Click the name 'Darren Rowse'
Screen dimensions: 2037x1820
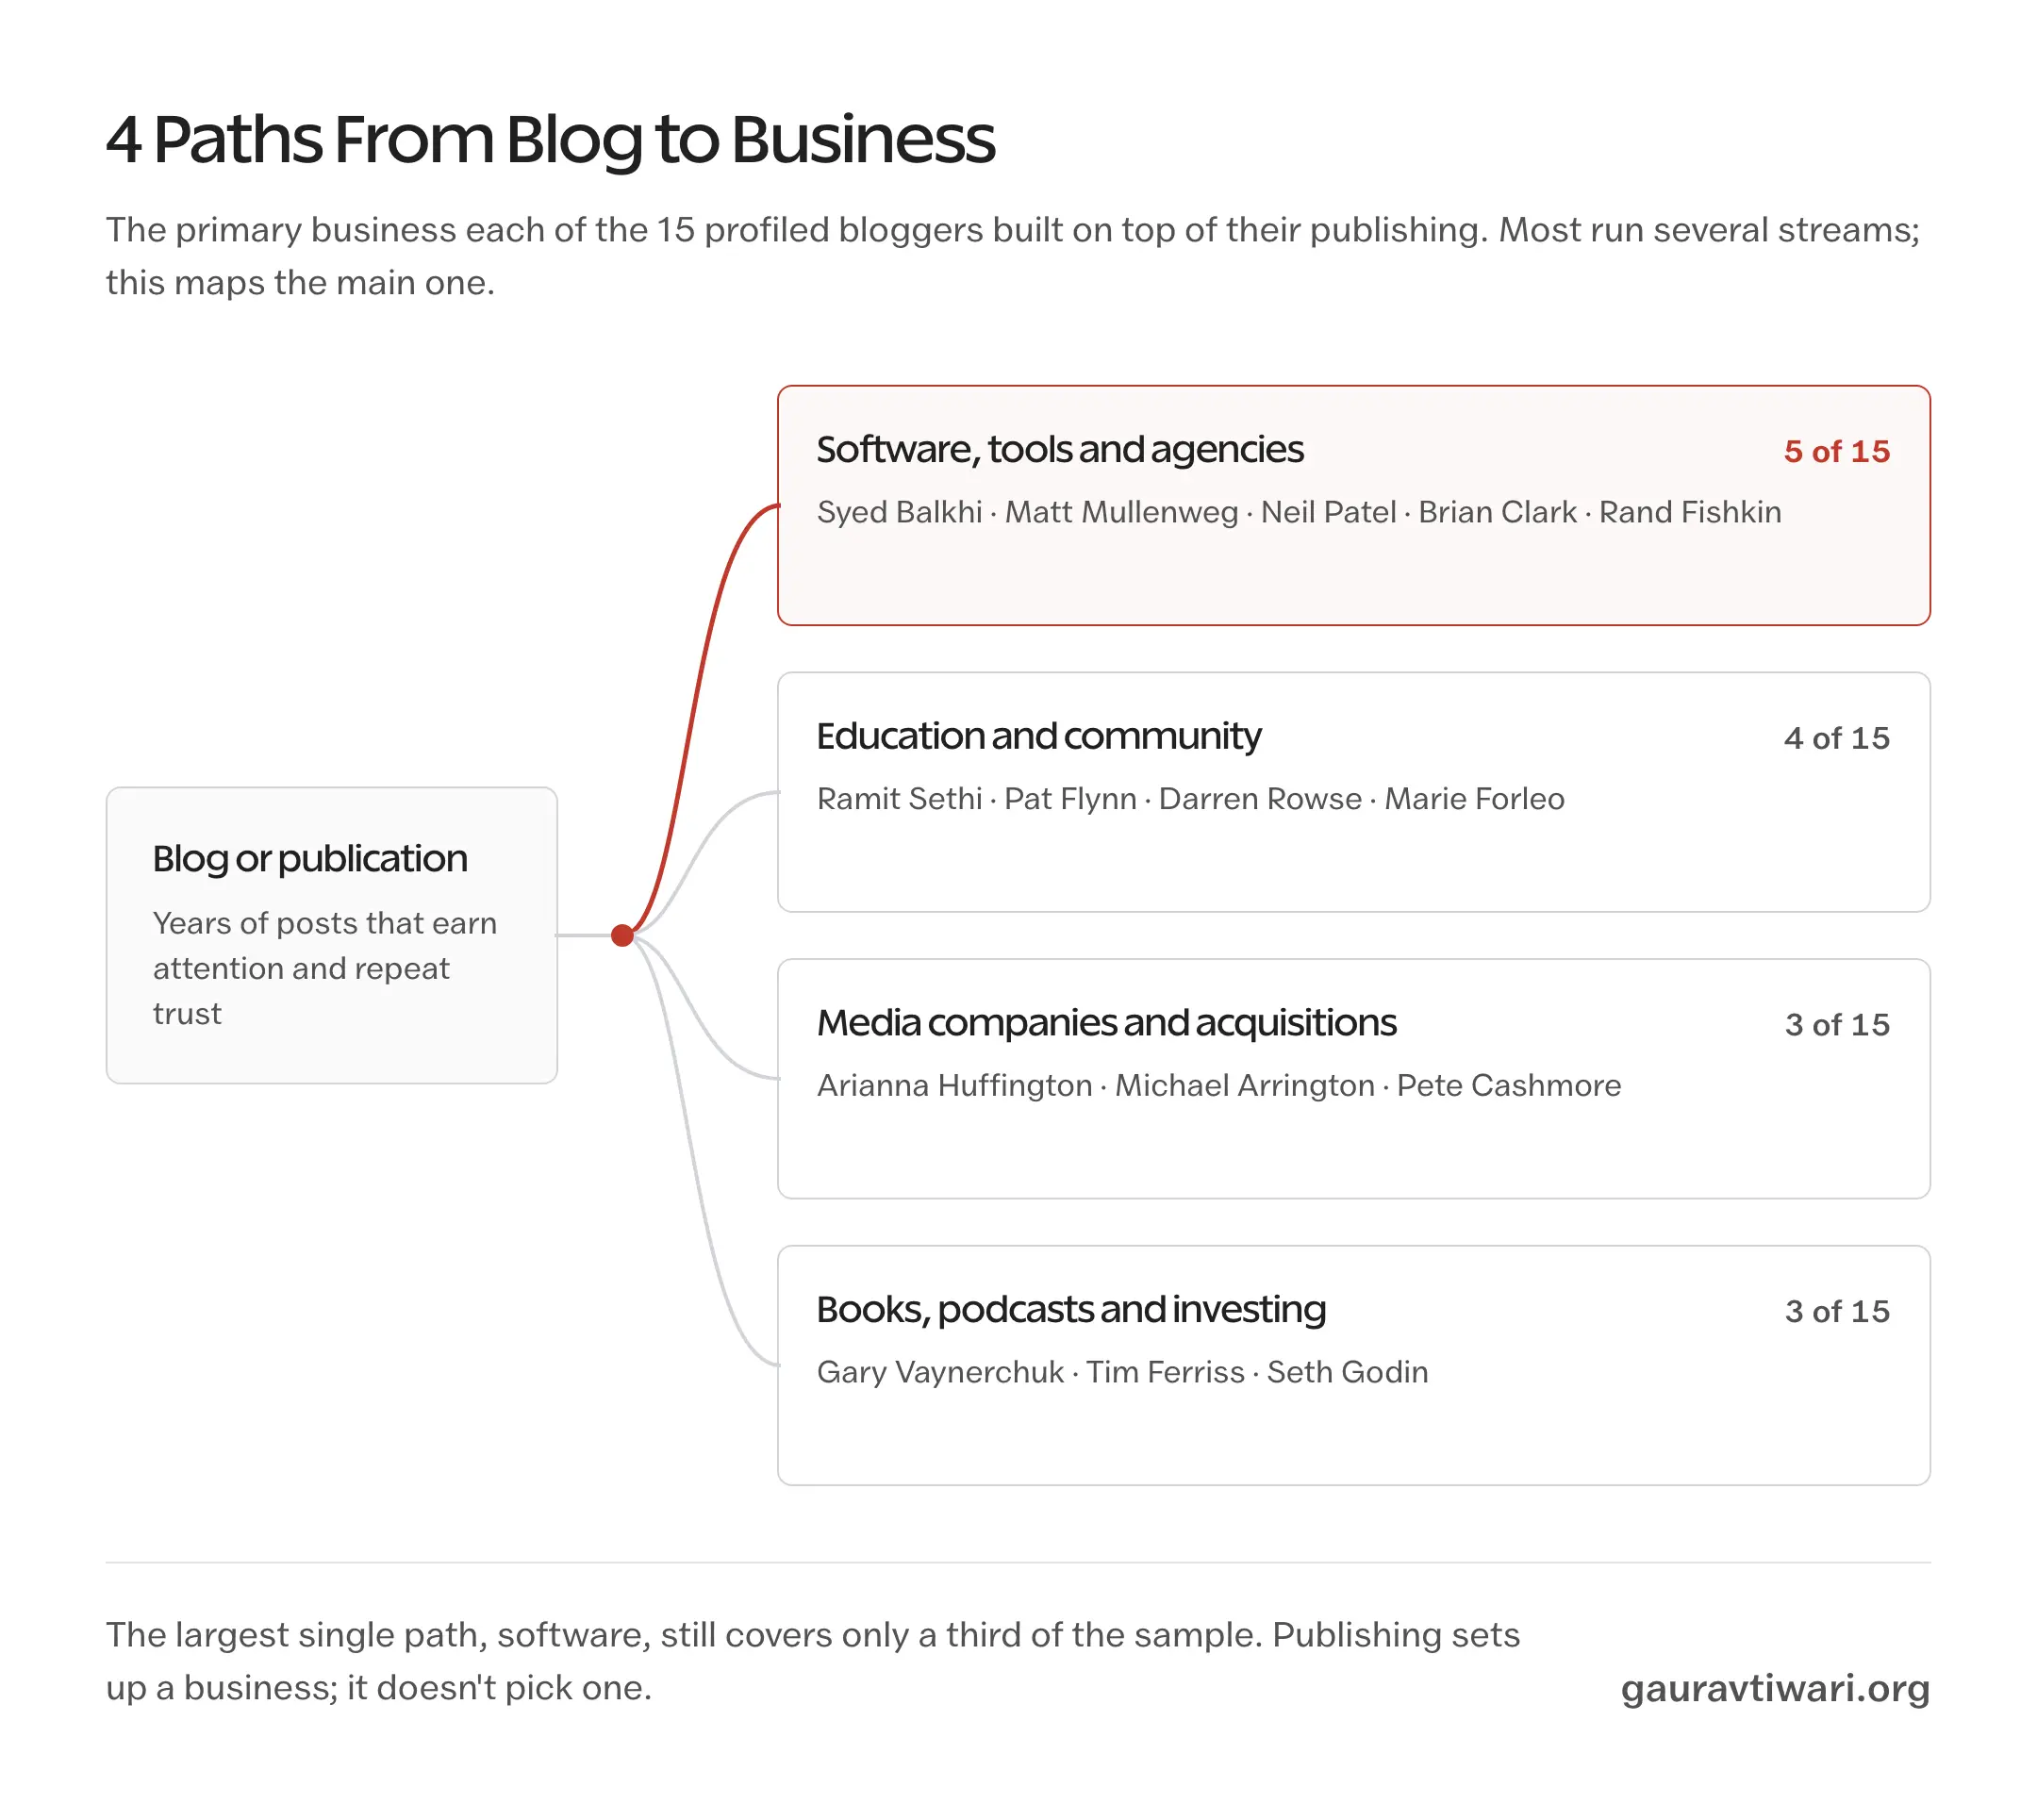pyautogui.click(x=1260, y=799)
